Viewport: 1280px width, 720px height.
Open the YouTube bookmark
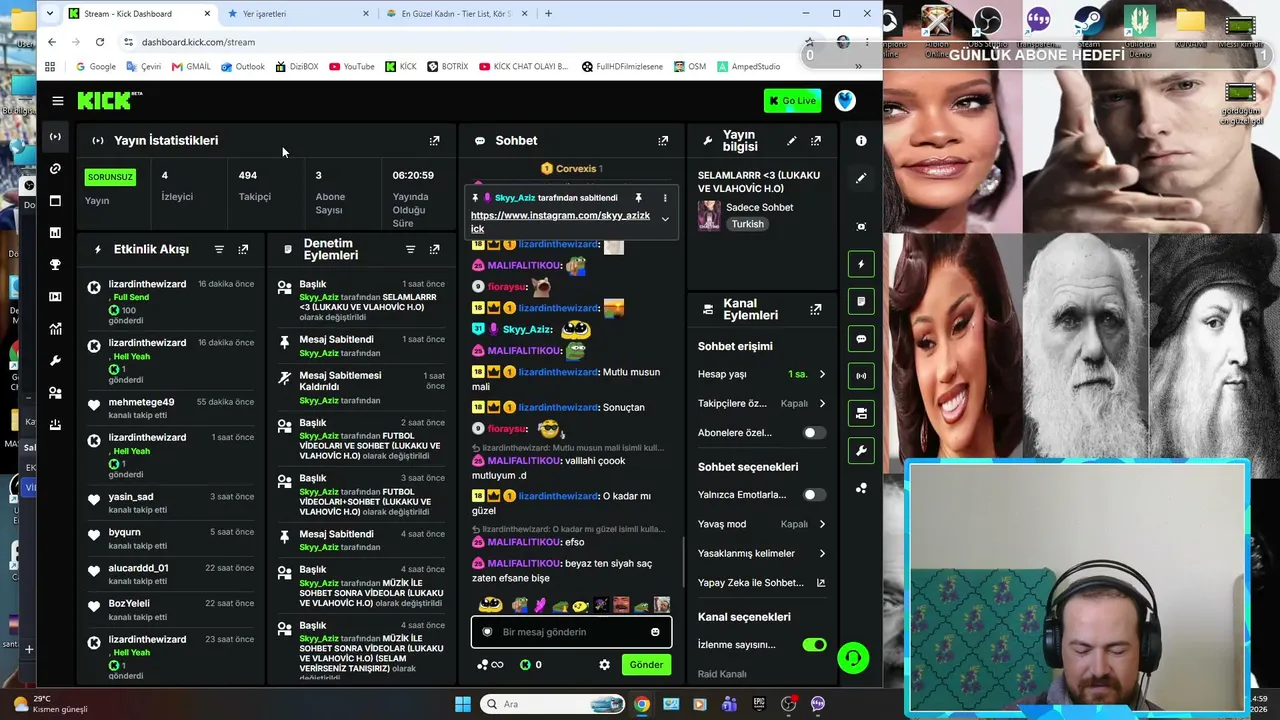tap(351, 67)
